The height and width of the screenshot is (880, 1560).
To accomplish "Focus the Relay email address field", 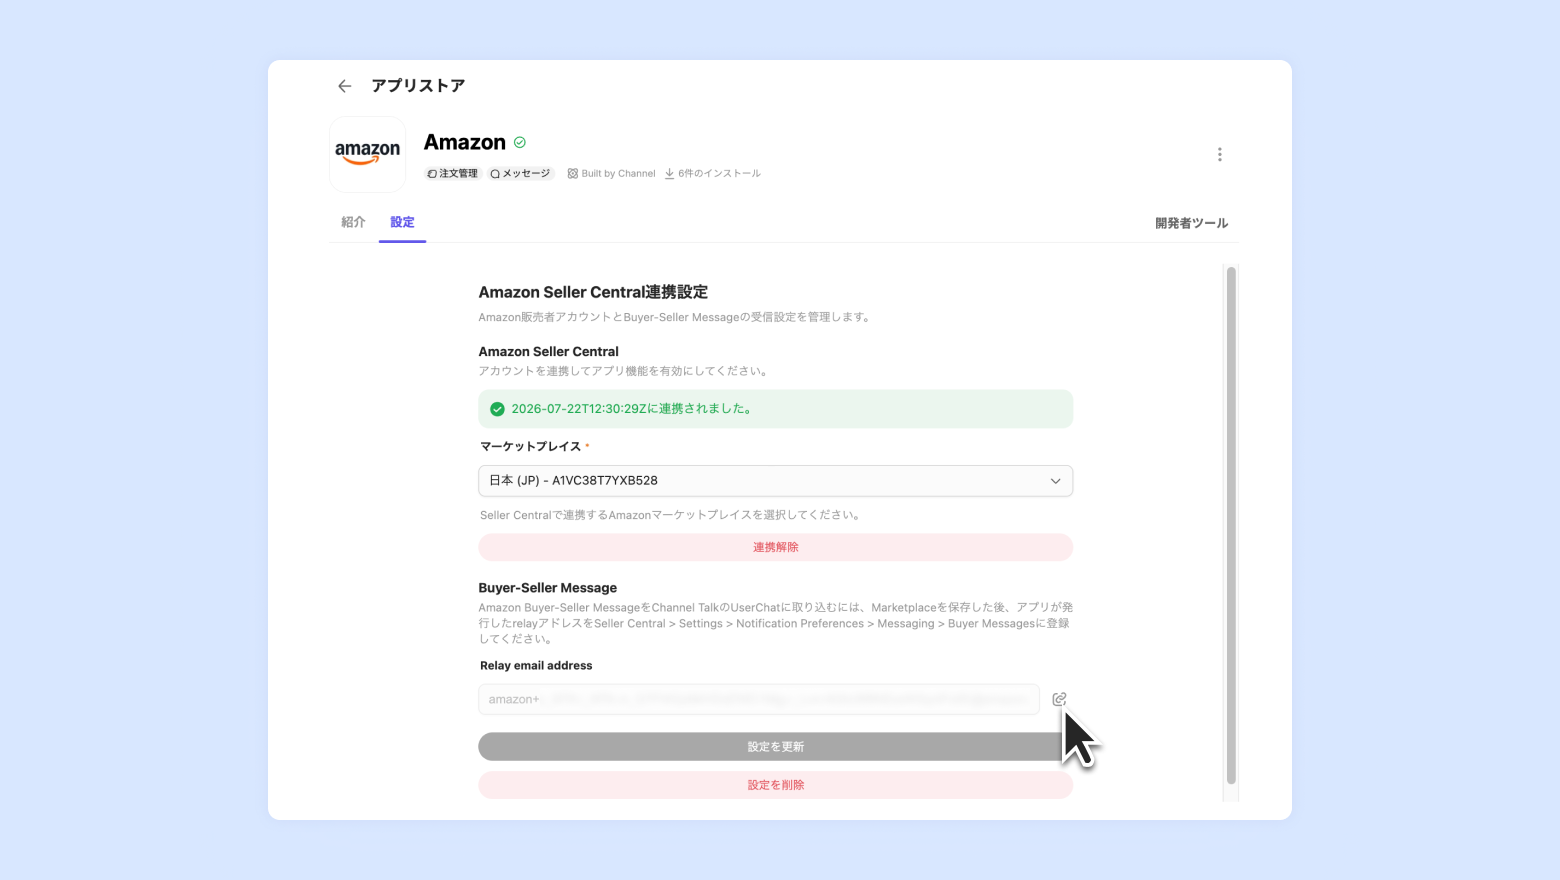I will point(758,699).
